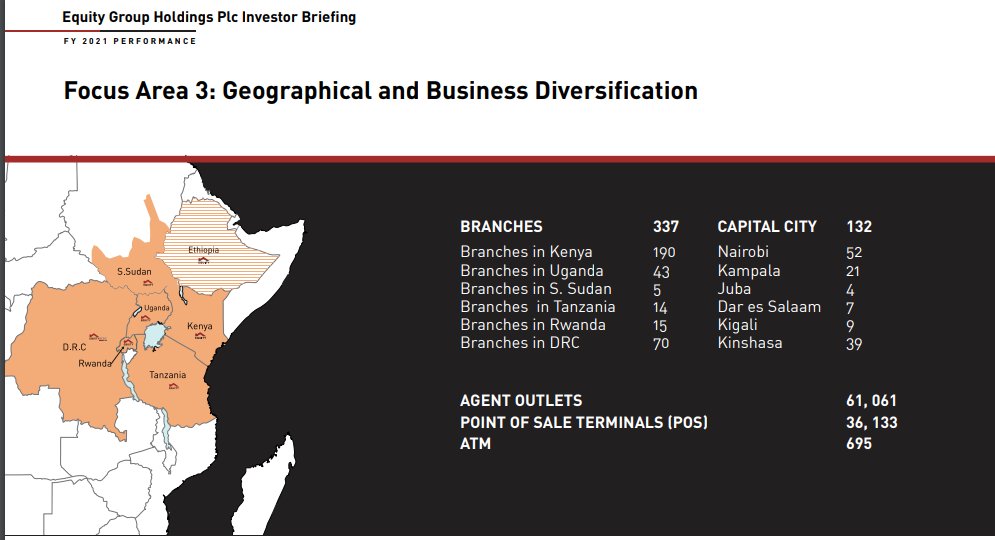This screenshot has height=540, width=995.
Task: Click the 'BRANCHES' heading
Action: point(501,227)
